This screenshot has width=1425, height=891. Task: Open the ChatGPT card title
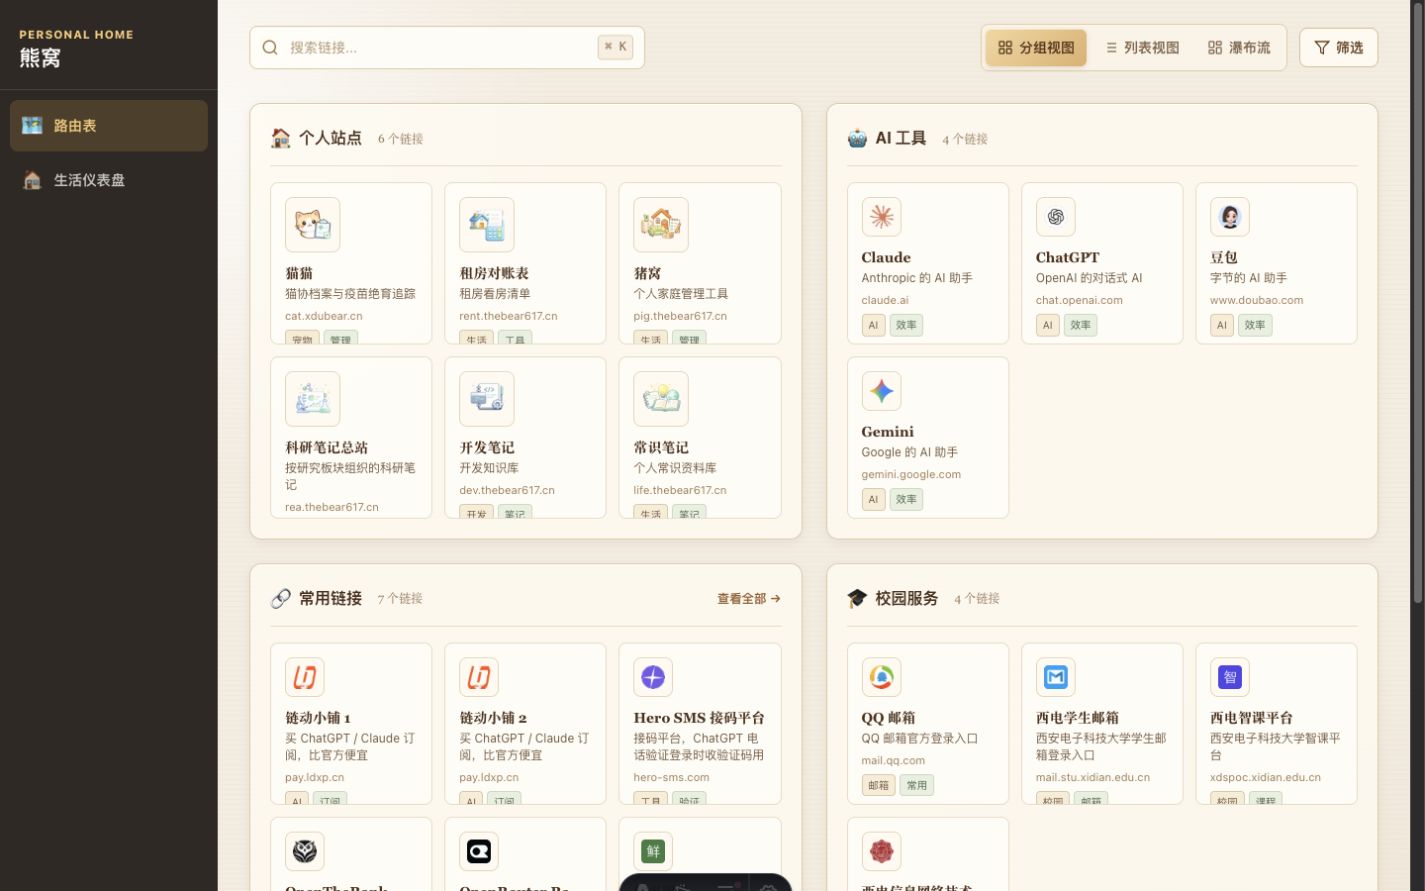tap(1067, 257)
